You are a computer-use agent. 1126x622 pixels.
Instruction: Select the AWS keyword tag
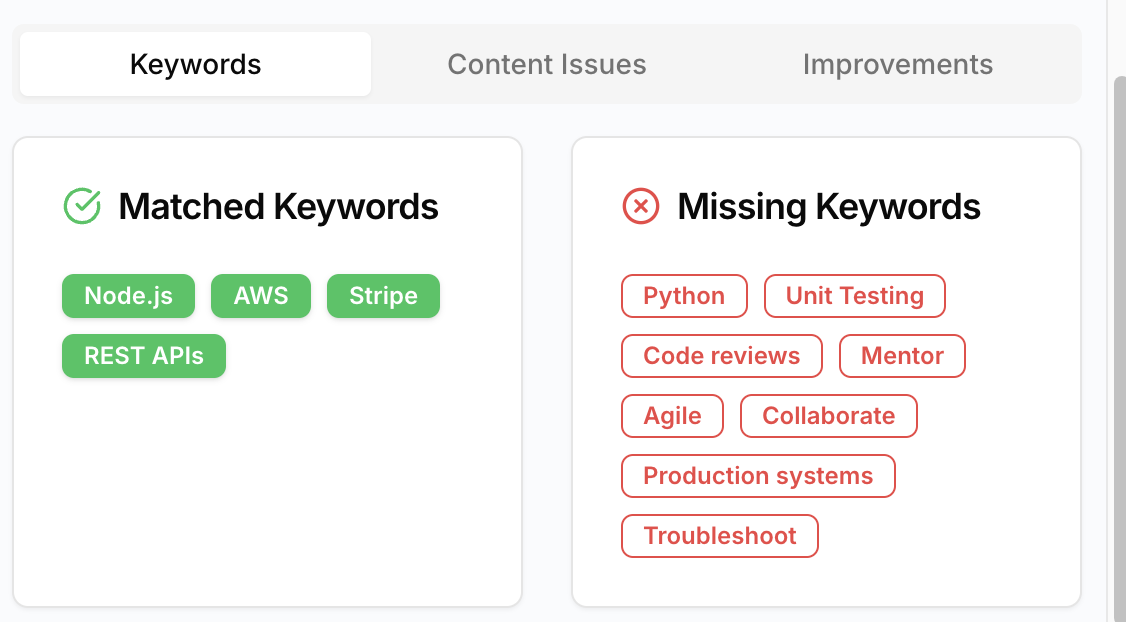(x=261, y=296)
